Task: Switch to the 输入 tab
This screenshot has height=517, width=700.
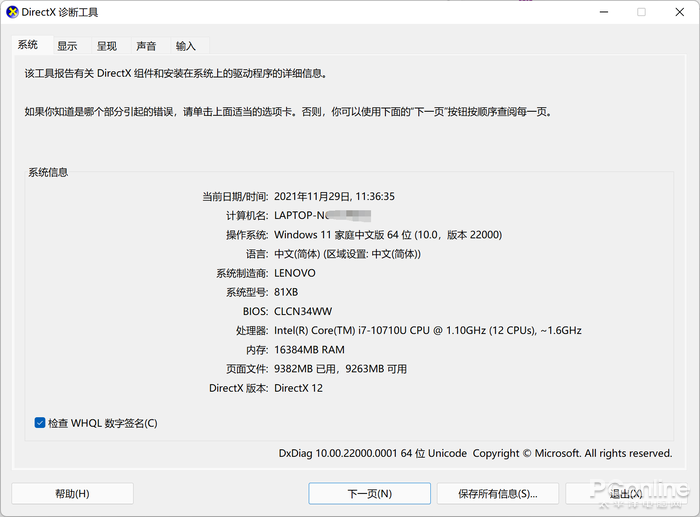Action: click(186, 46)
